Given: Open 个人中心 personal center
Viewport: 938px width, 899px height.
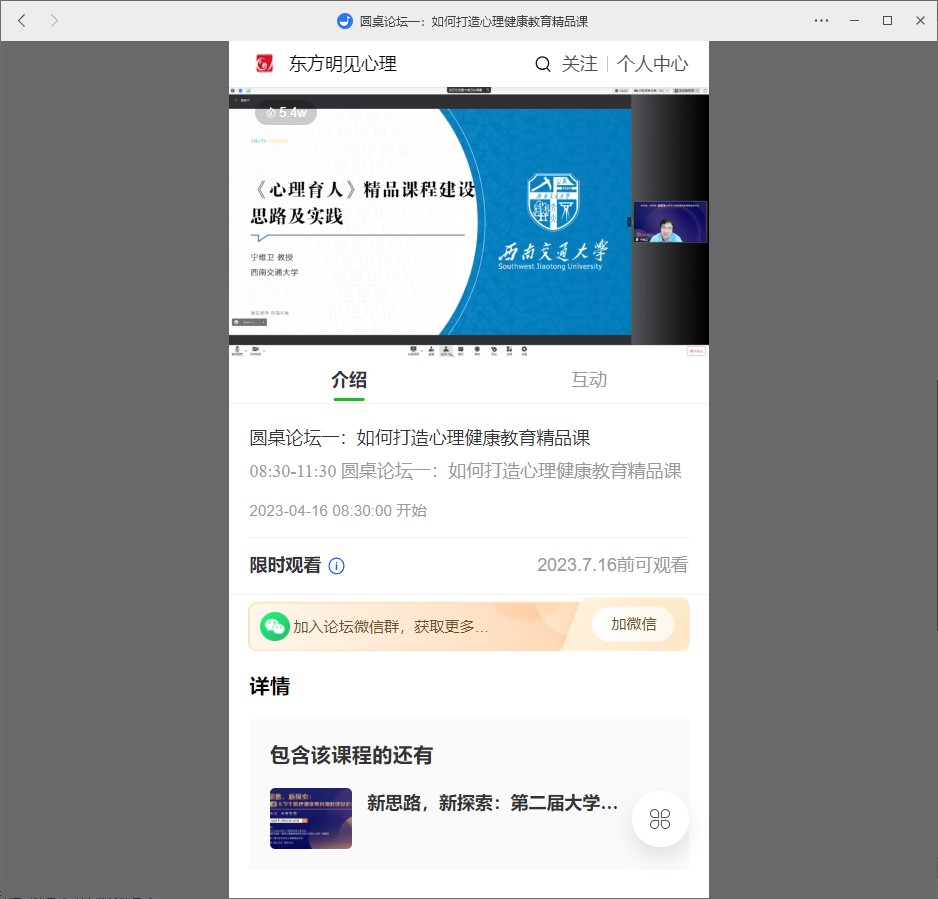Looking at the screenshot, I should pyautogui.click(x=652, y=64).
